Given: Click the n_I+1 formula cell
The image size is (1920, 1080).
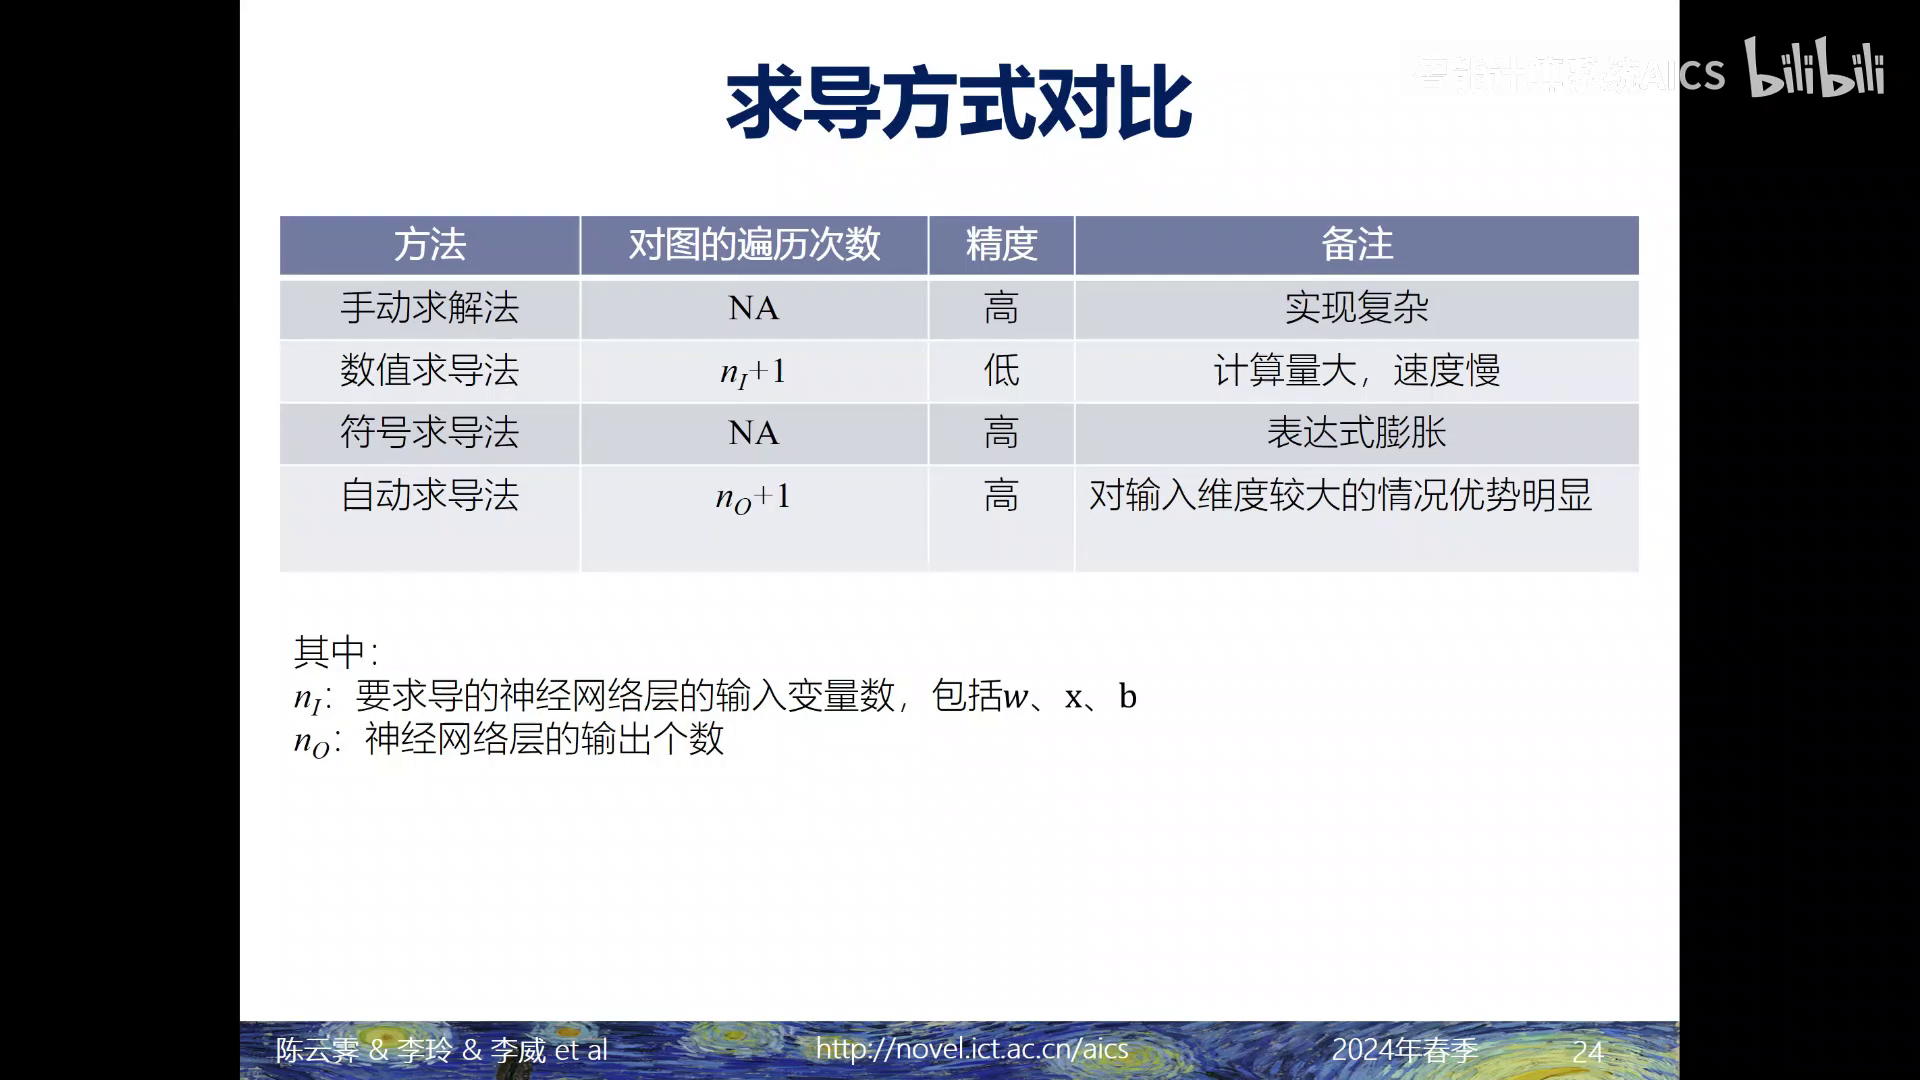Looking at the screenshot, I should click(753, 372).
